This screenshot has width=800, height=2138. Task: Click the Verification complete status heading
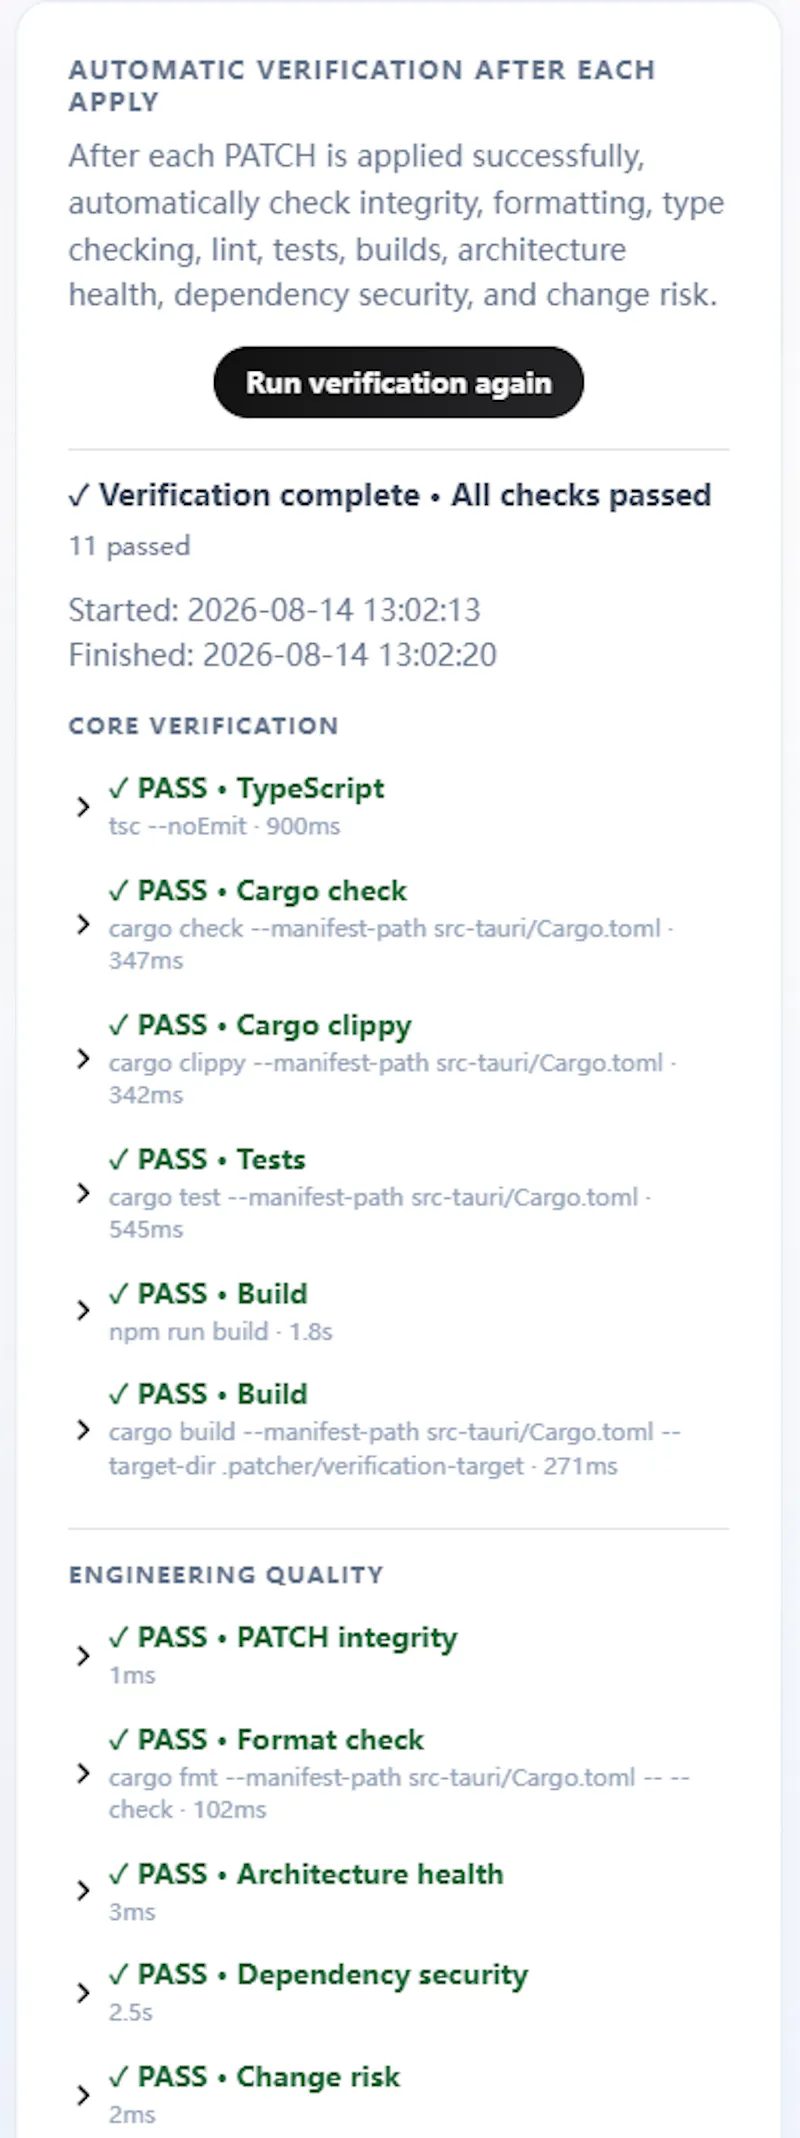(x=390, y=495)
